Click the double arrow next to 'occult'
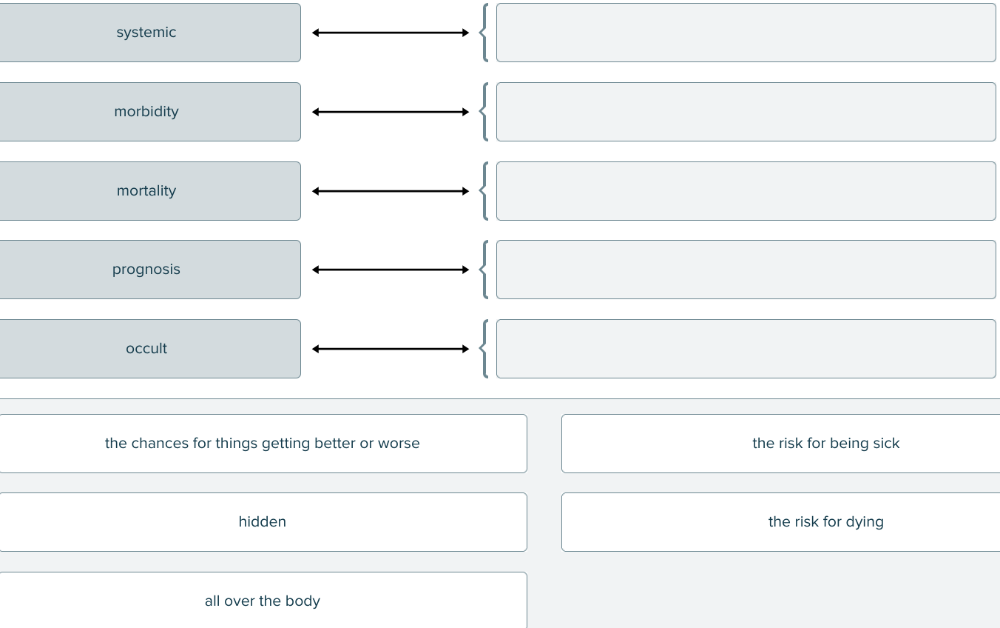Image resolution: width=1000 pixels, height=628 pixels. (390, 349)
